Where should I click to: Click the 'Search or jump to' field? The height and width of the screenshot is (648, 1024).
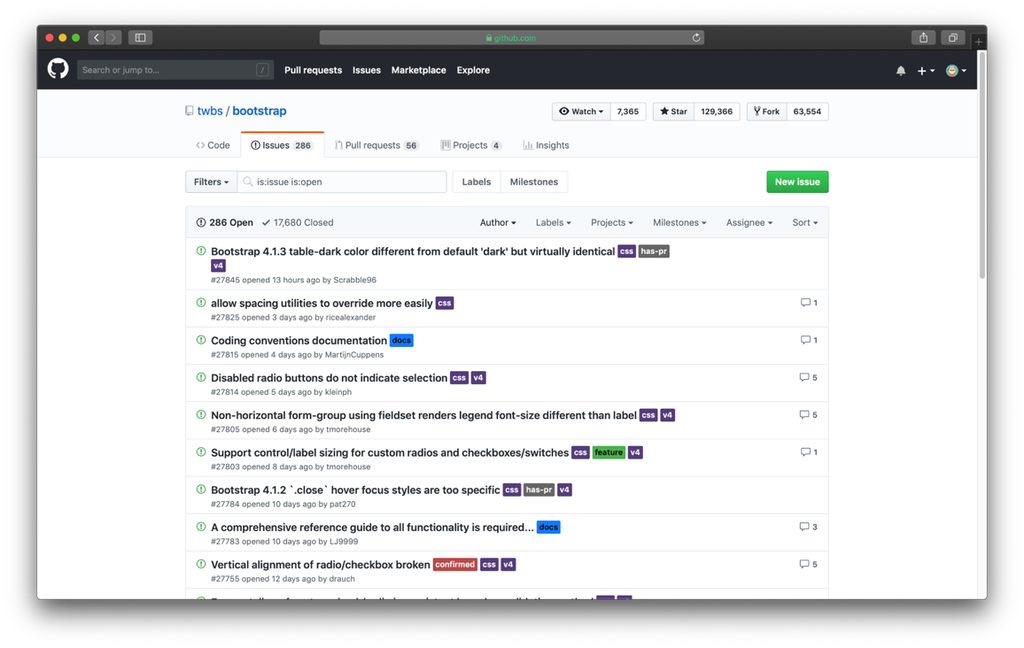(x=174, y=70)
